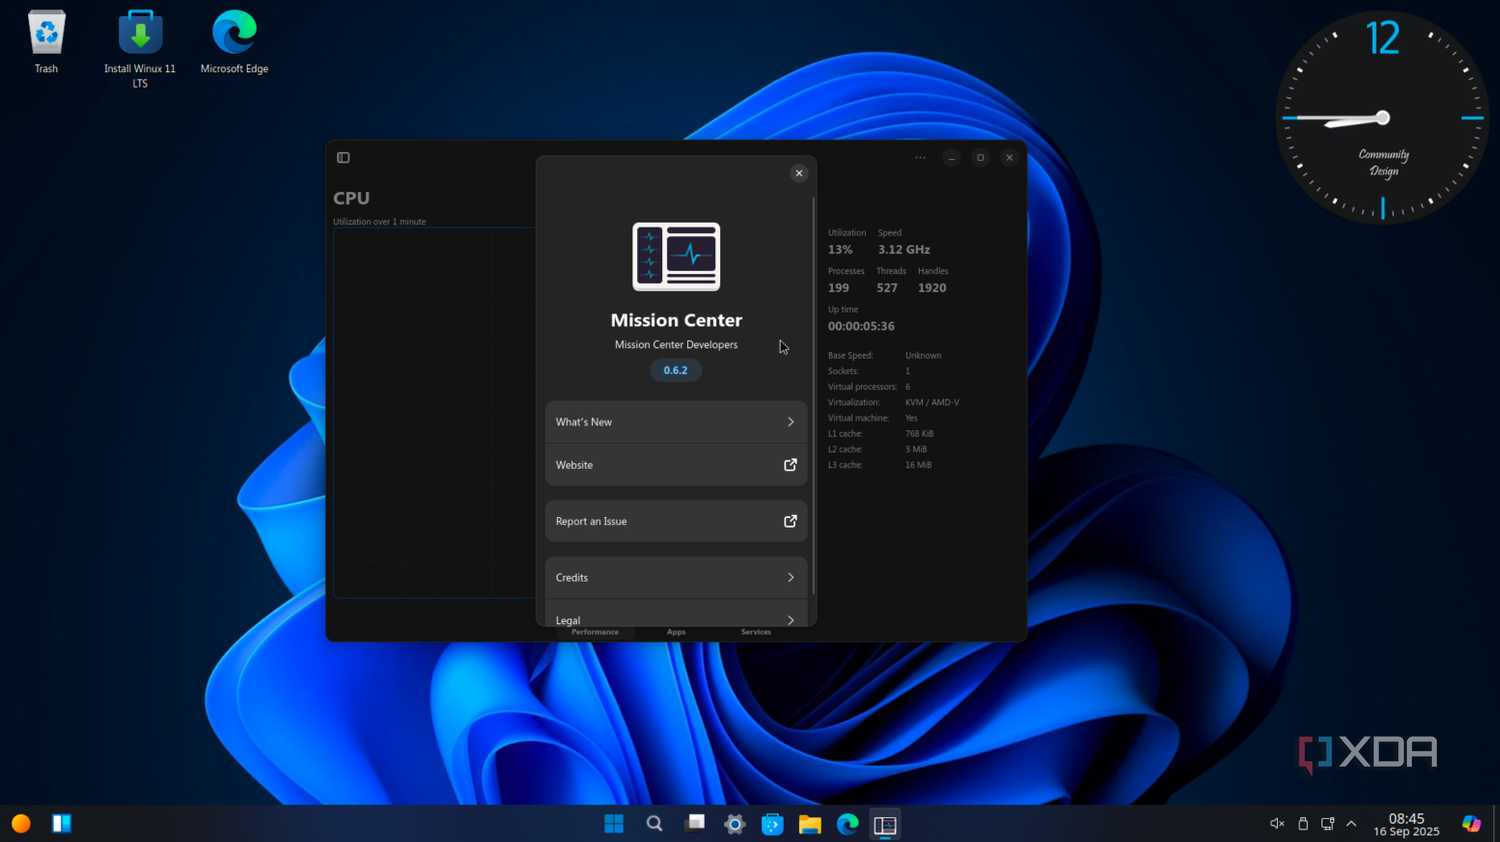1500x842 pixels.
Task: Select the 1920 handles value
Action: point(932,288)
